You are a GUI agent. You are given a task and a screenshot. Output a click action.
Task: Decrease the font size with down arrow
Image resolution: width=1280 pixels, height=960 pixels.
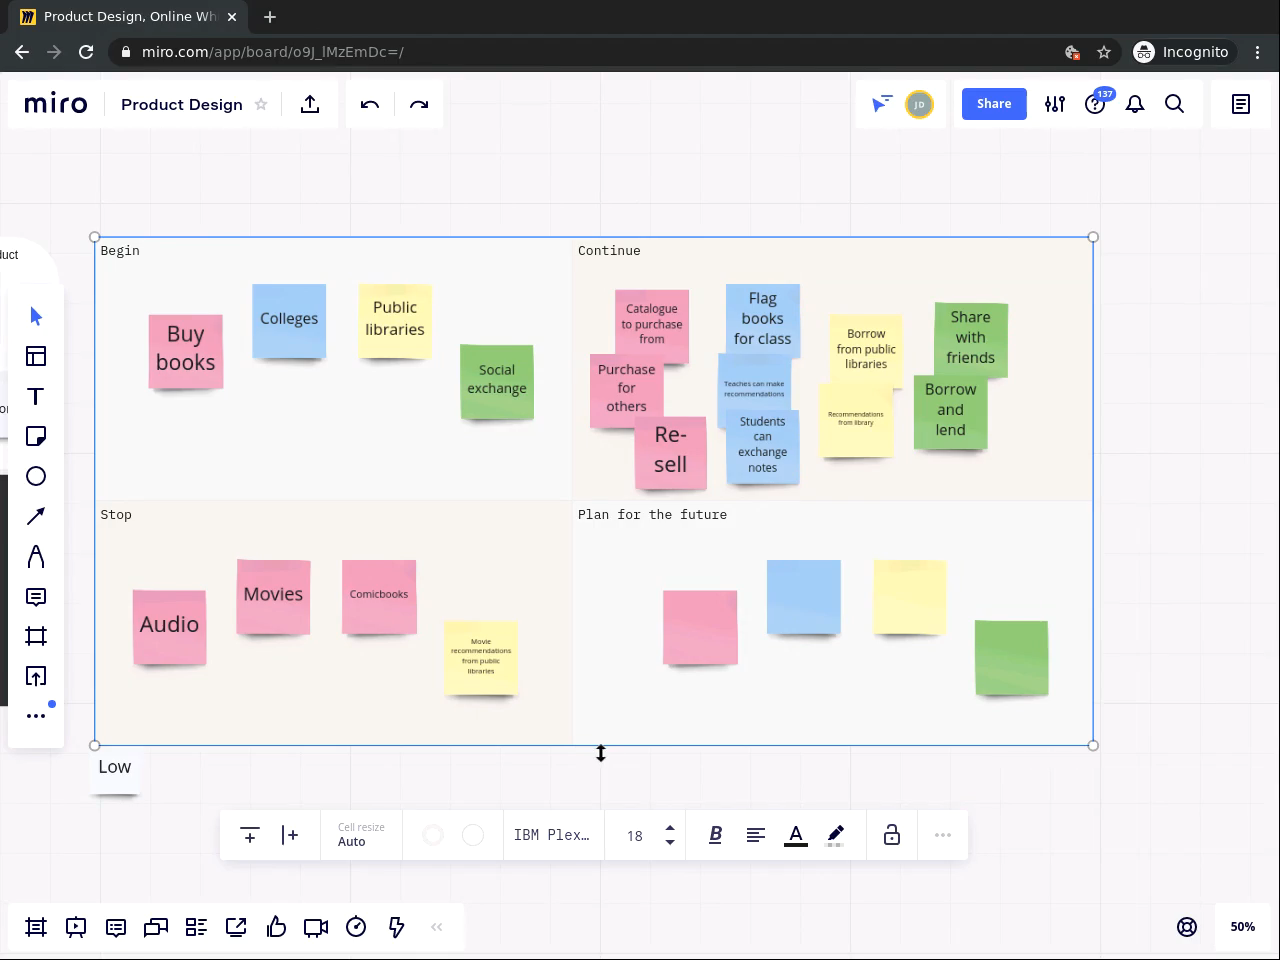pos(670,842)
